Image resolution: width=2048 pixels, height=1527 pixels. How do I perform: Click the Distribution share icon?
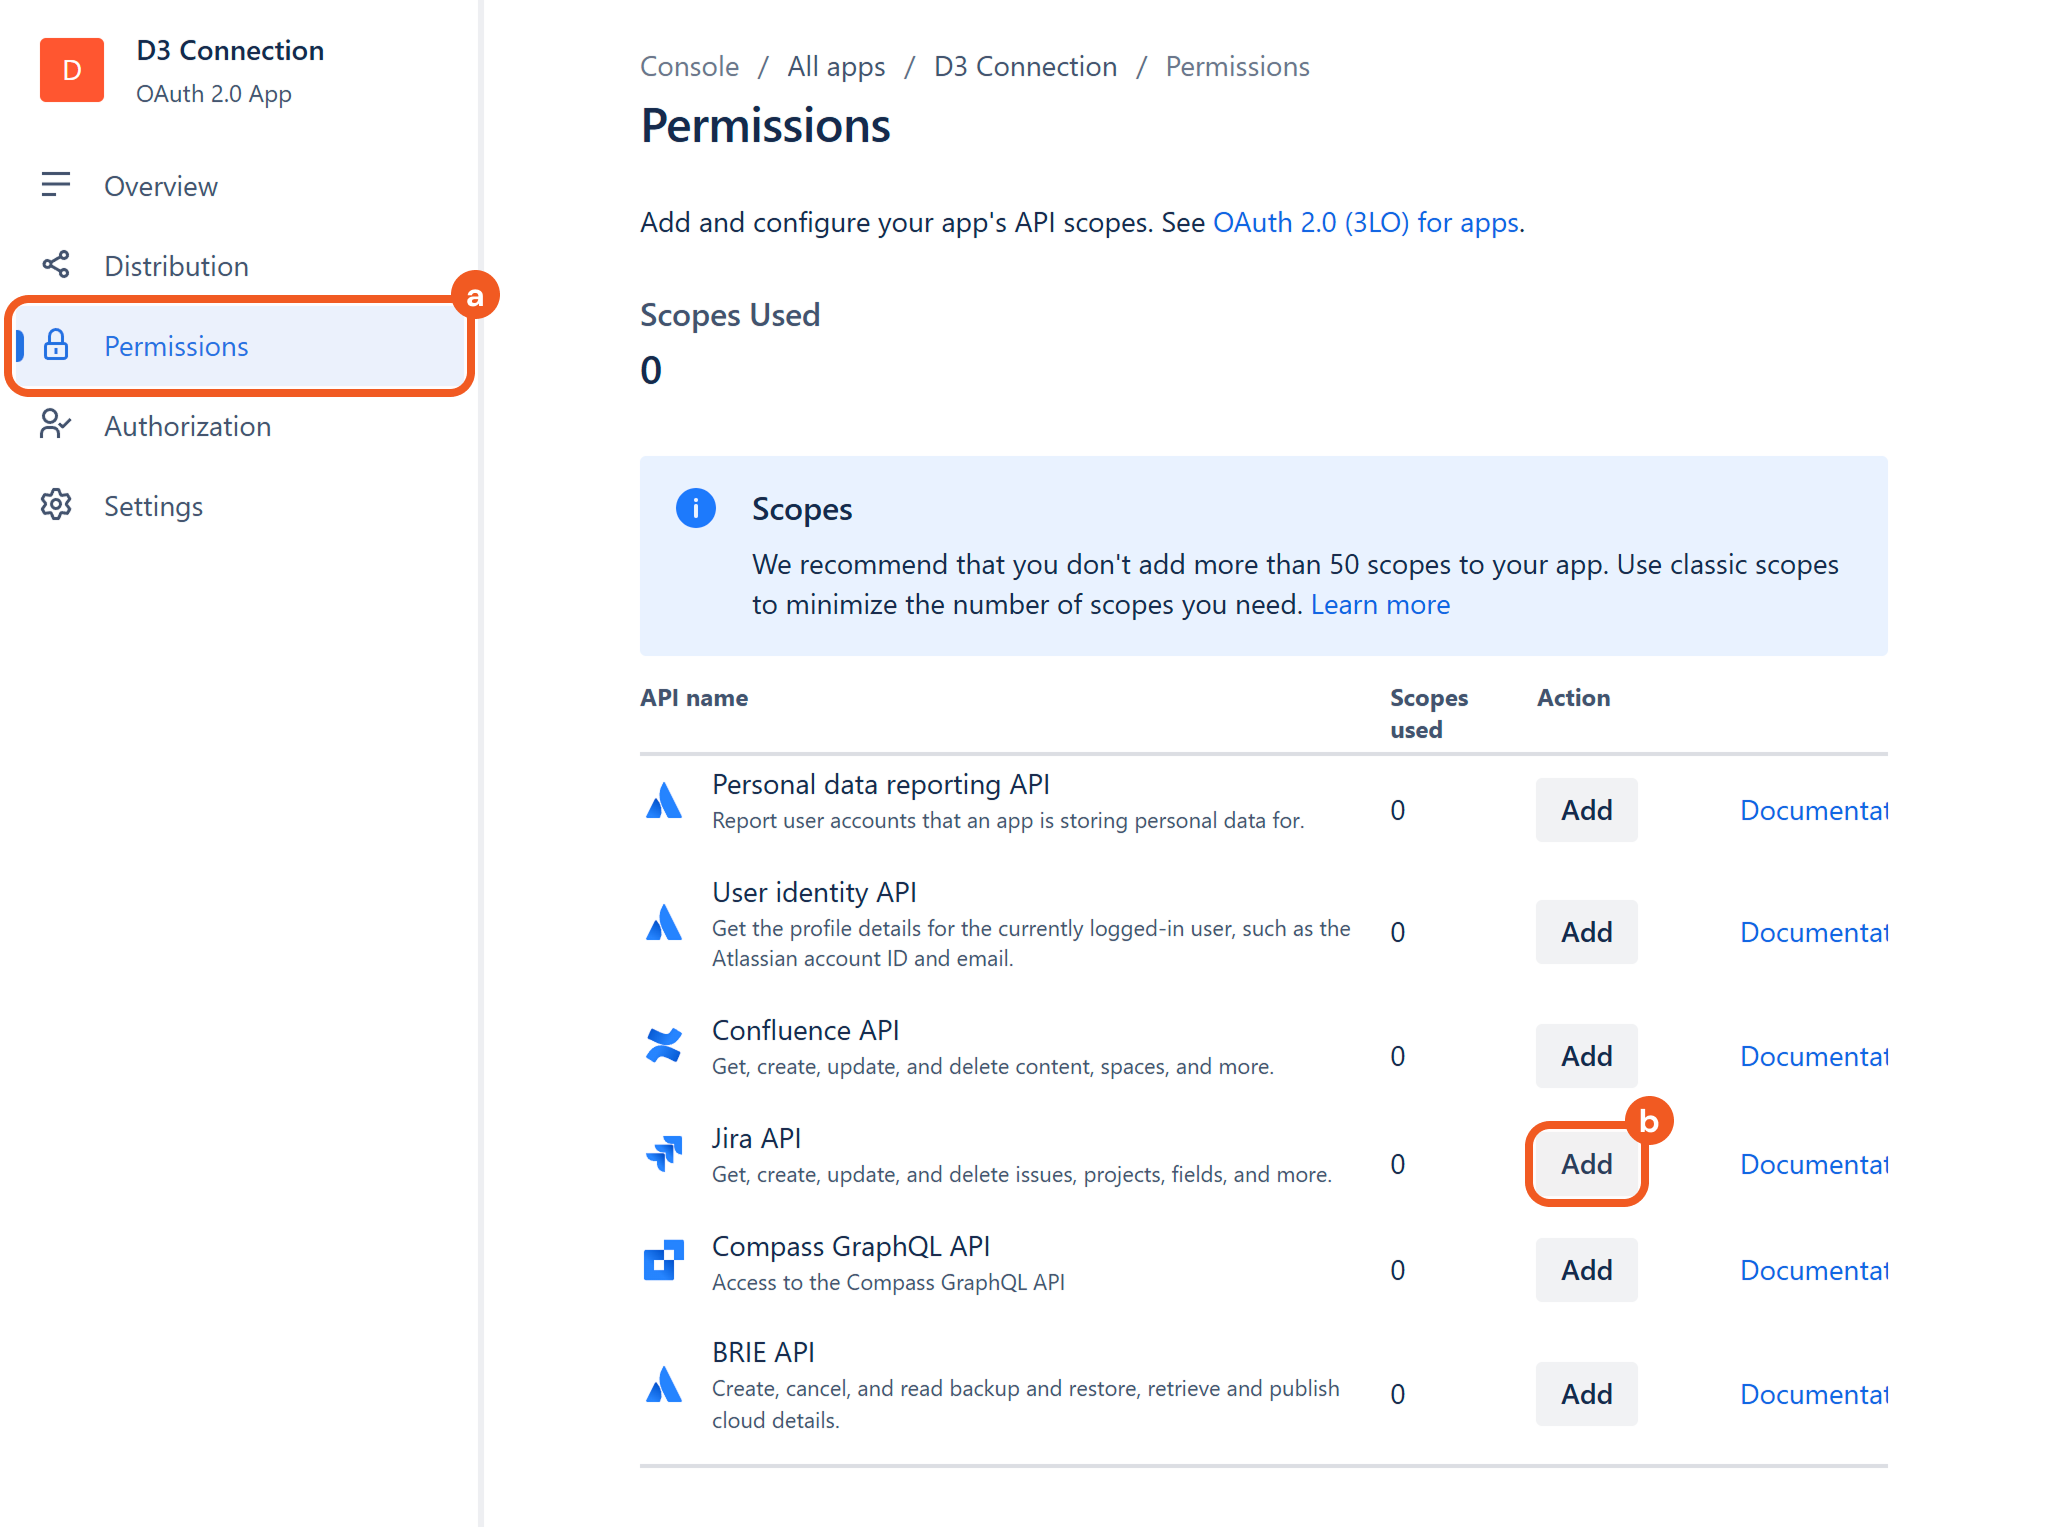[x=56, y=265]
